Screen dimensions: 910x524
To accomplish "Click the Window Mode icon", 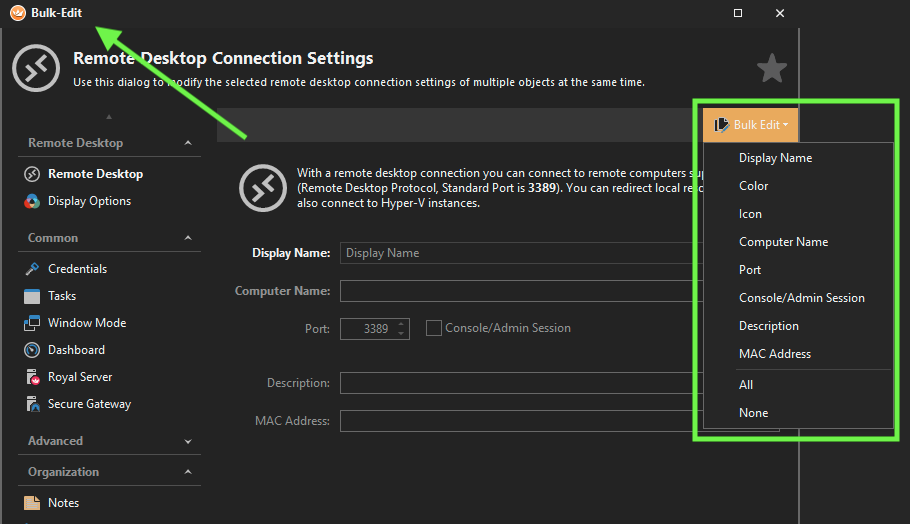I will point(31,323).
